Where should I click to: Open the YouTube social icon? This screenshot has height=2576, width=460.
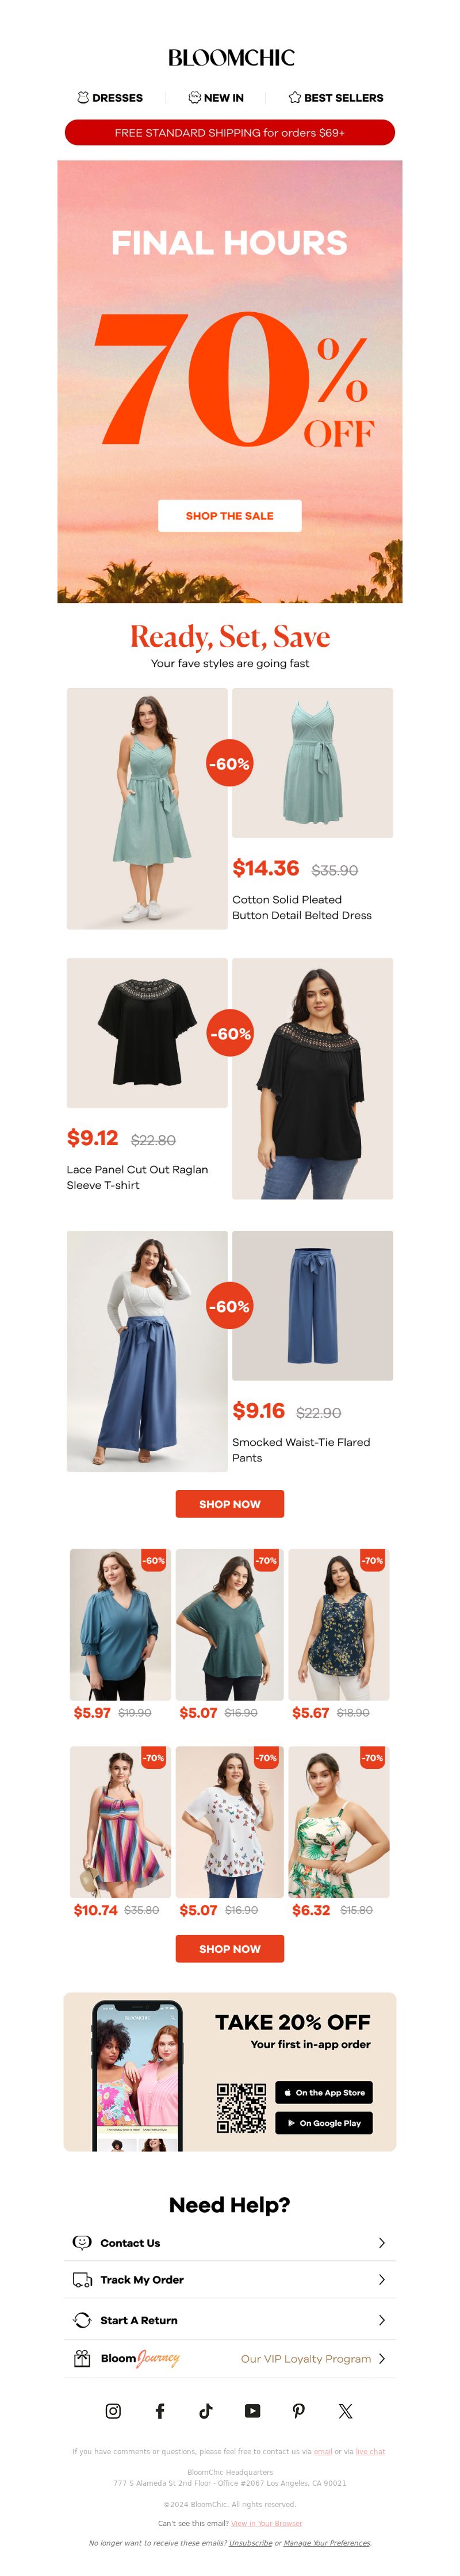point(252,2411)
